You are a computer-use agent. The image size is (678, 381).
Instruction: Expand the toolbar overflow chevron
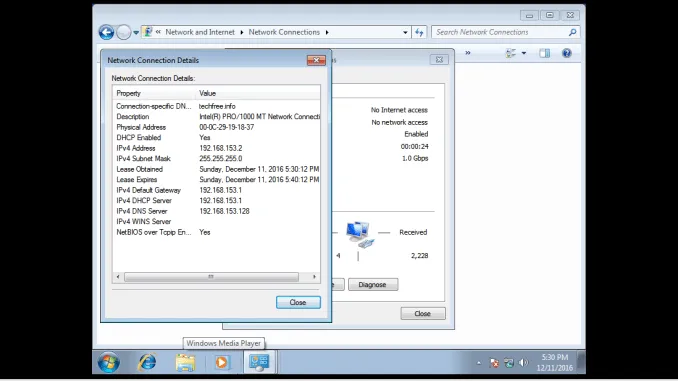(x=468, y=53)
